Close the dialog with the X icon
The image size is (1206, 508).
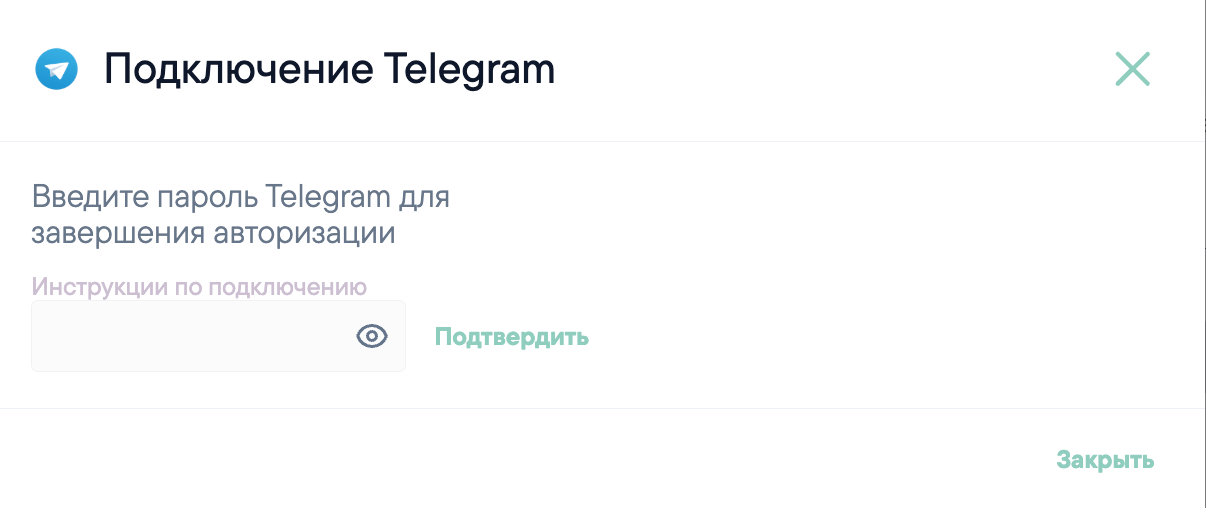(1133, 69)
